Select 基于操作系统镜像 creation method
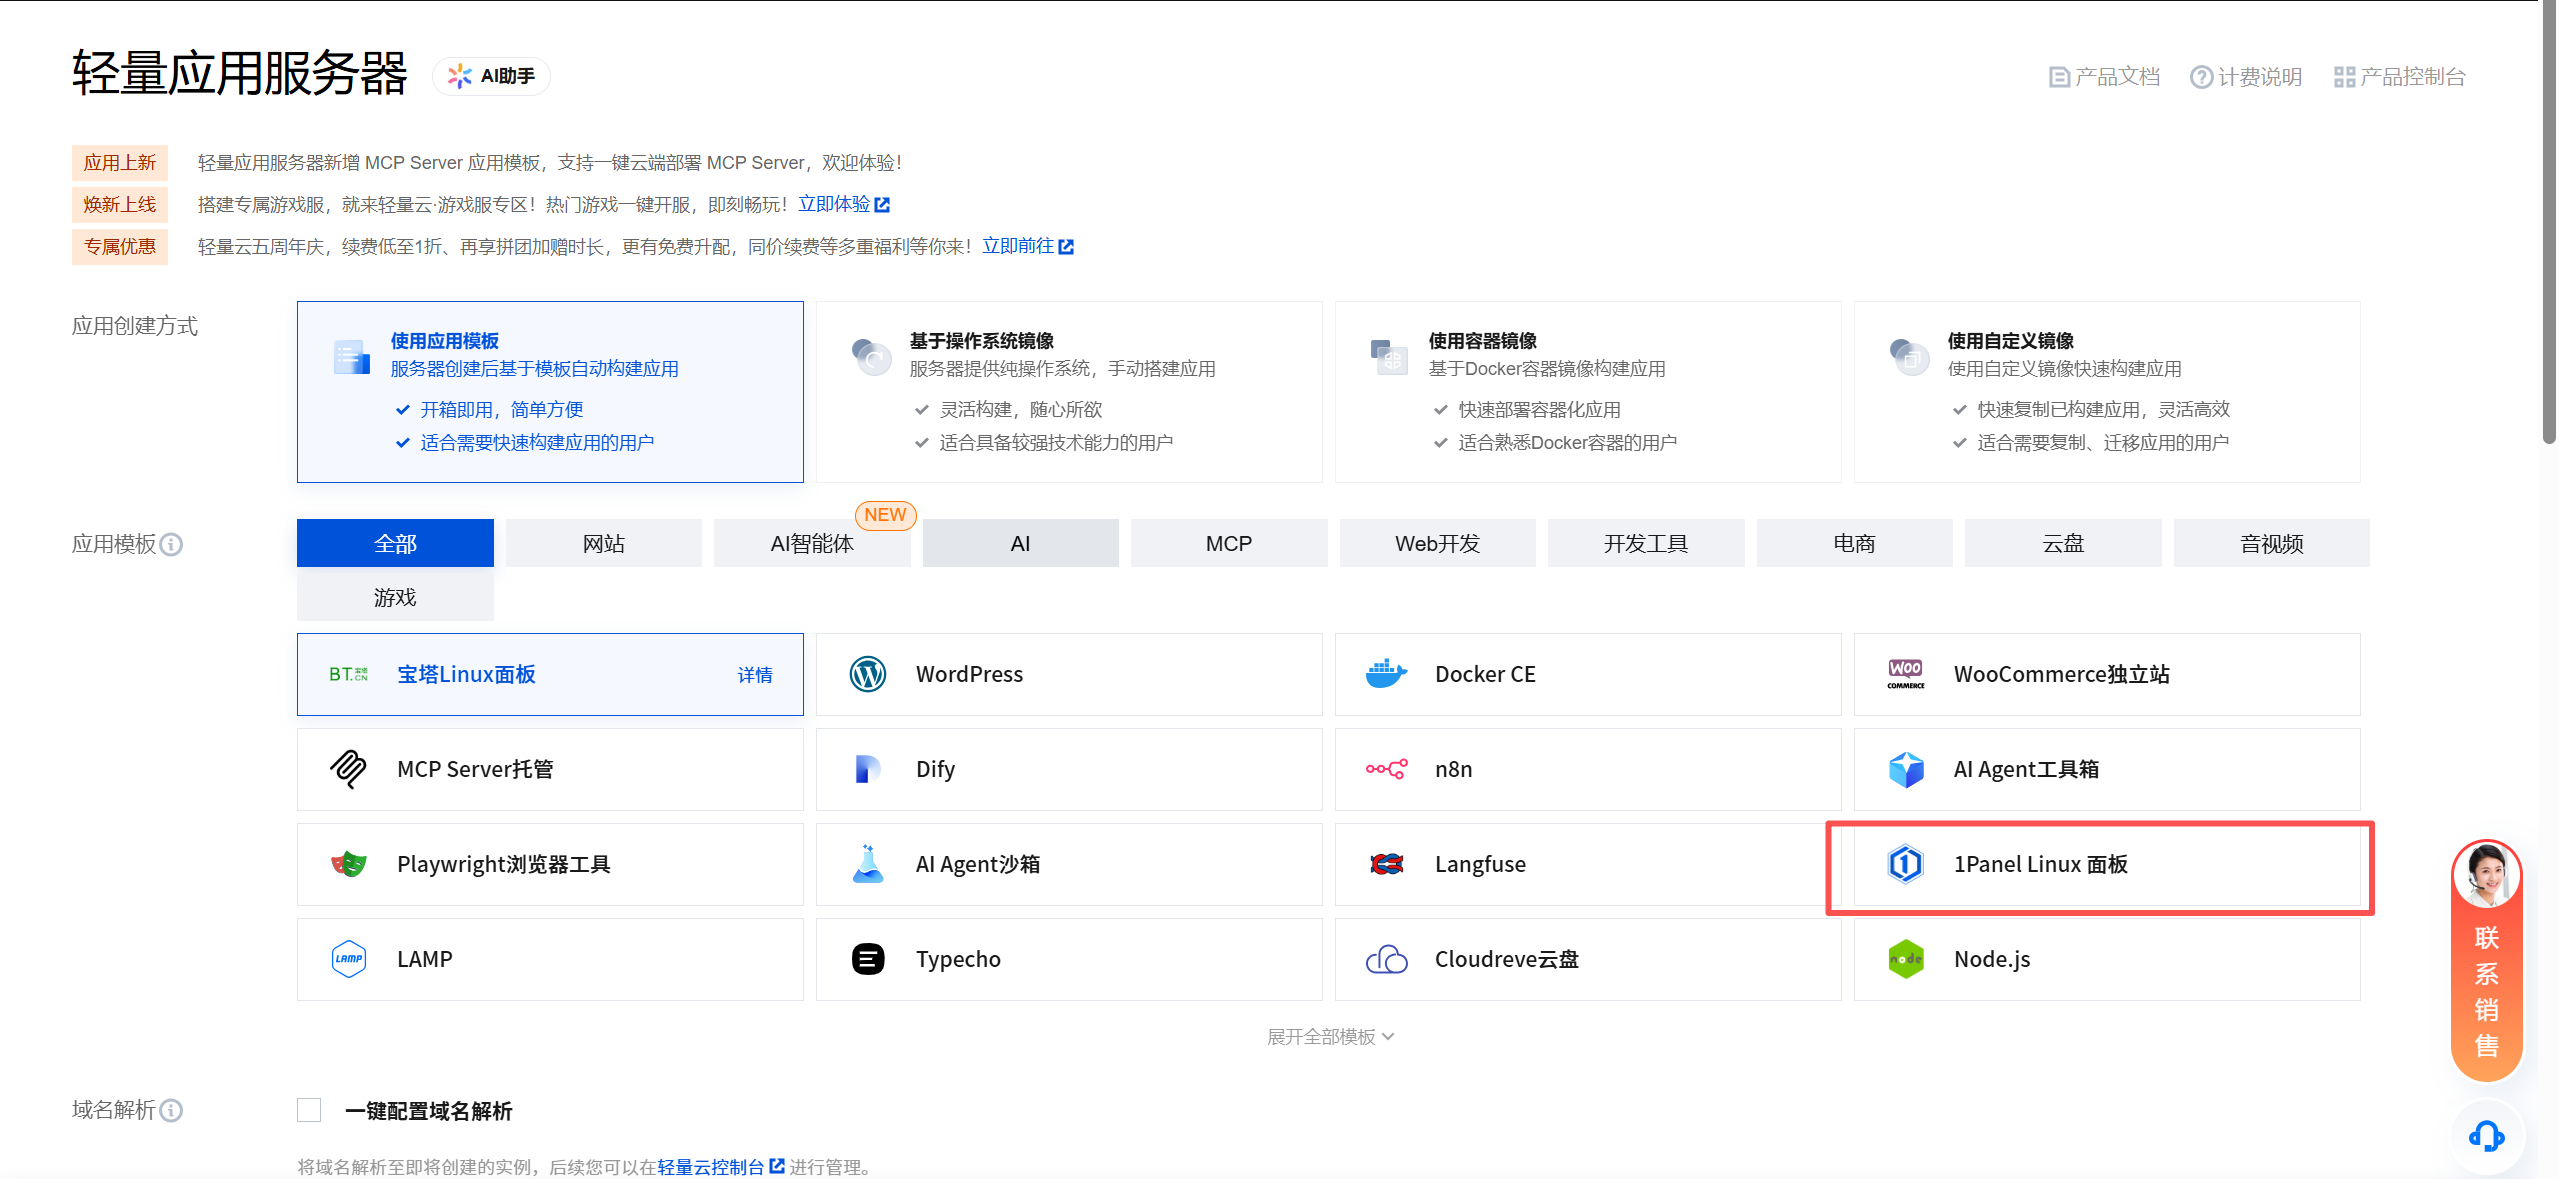This screenshot has width=2559, height=1179. (x=1068, y=391)
